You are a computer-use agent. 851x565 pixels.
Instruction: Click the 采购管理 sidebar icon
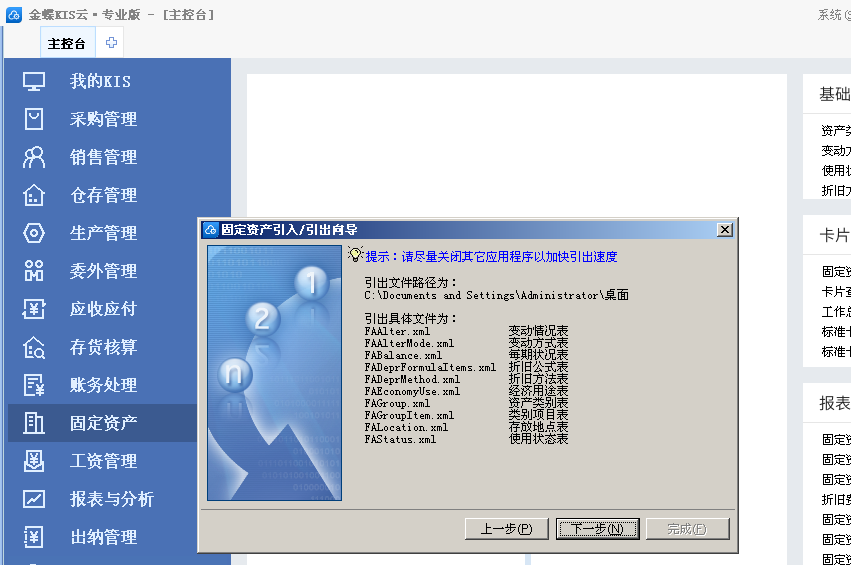point(34,119)
